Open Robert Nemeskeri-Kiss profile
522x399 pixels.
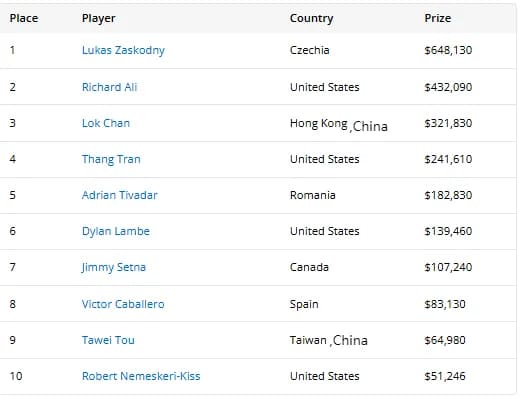point(141,376)
